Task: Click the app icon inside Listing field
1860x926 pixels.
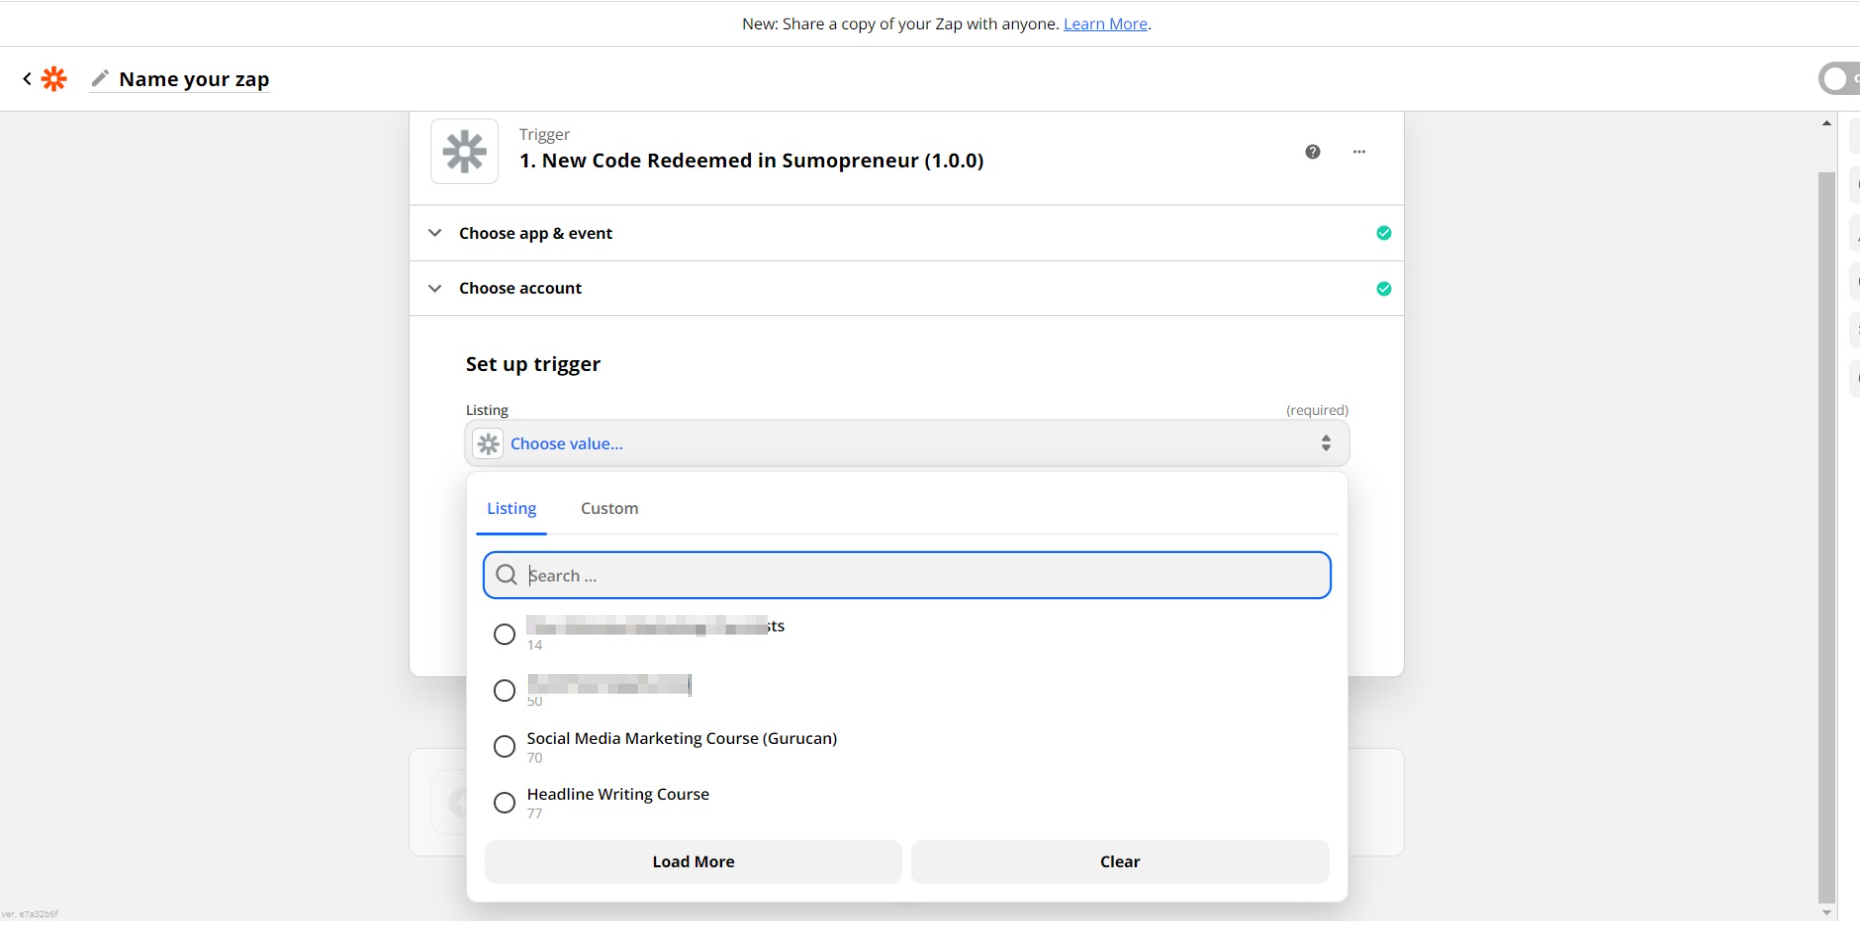Action: pyautogui.click(x=488, y=443)
